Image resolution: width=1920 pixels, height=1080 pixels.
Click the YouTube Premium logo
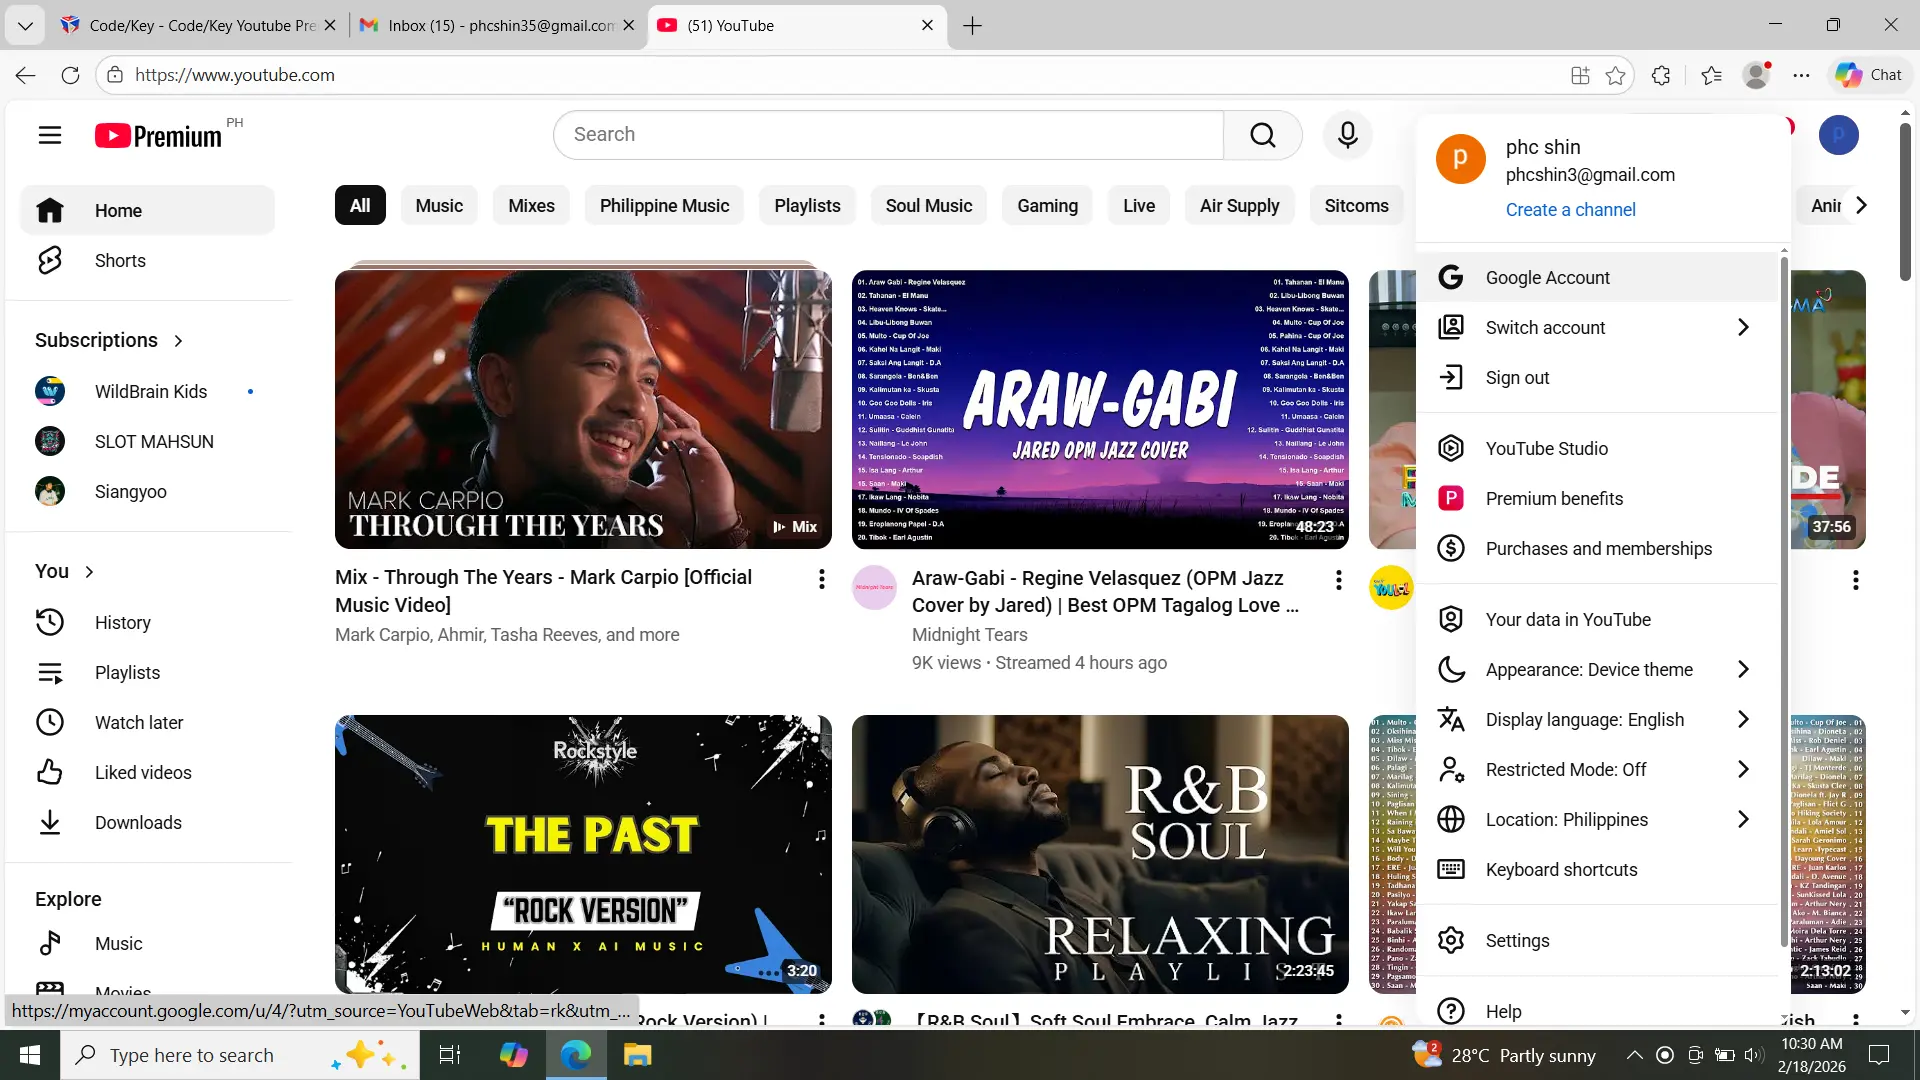(158, 136)
